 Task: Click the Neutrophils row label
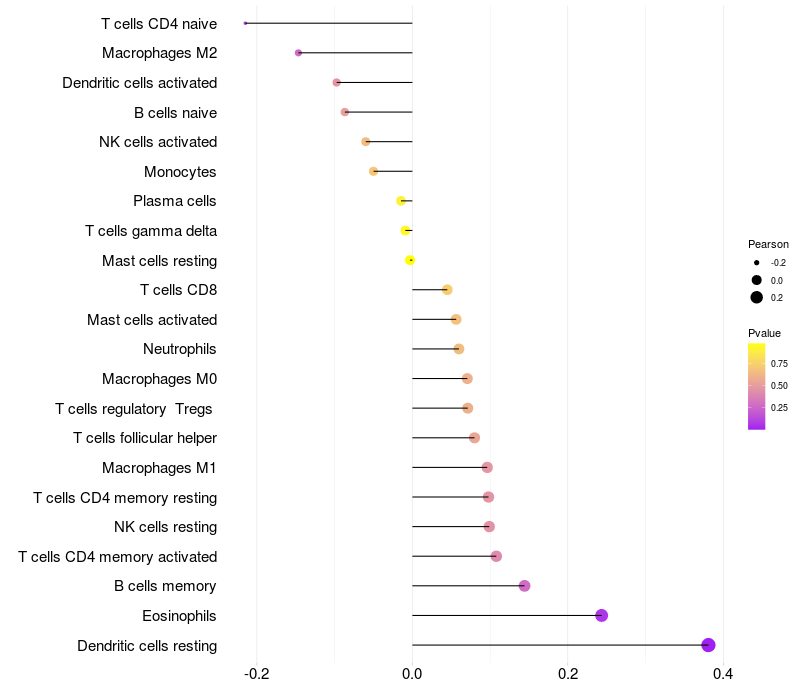[180, 349]
